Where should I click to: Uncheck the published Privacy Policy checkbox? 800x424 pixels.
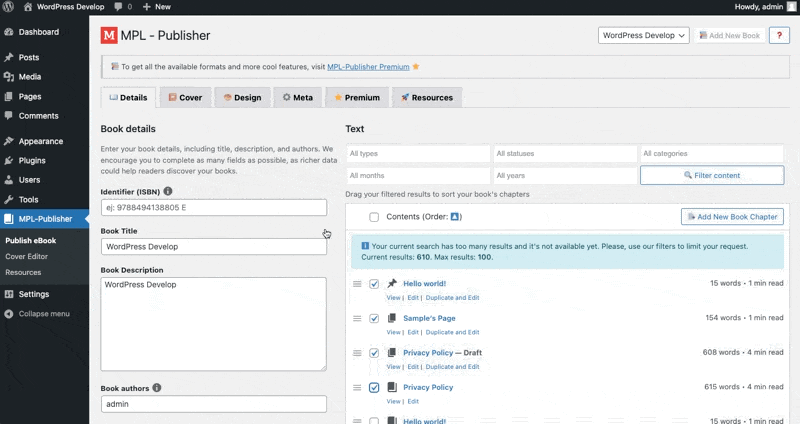[x=374, y=388]
